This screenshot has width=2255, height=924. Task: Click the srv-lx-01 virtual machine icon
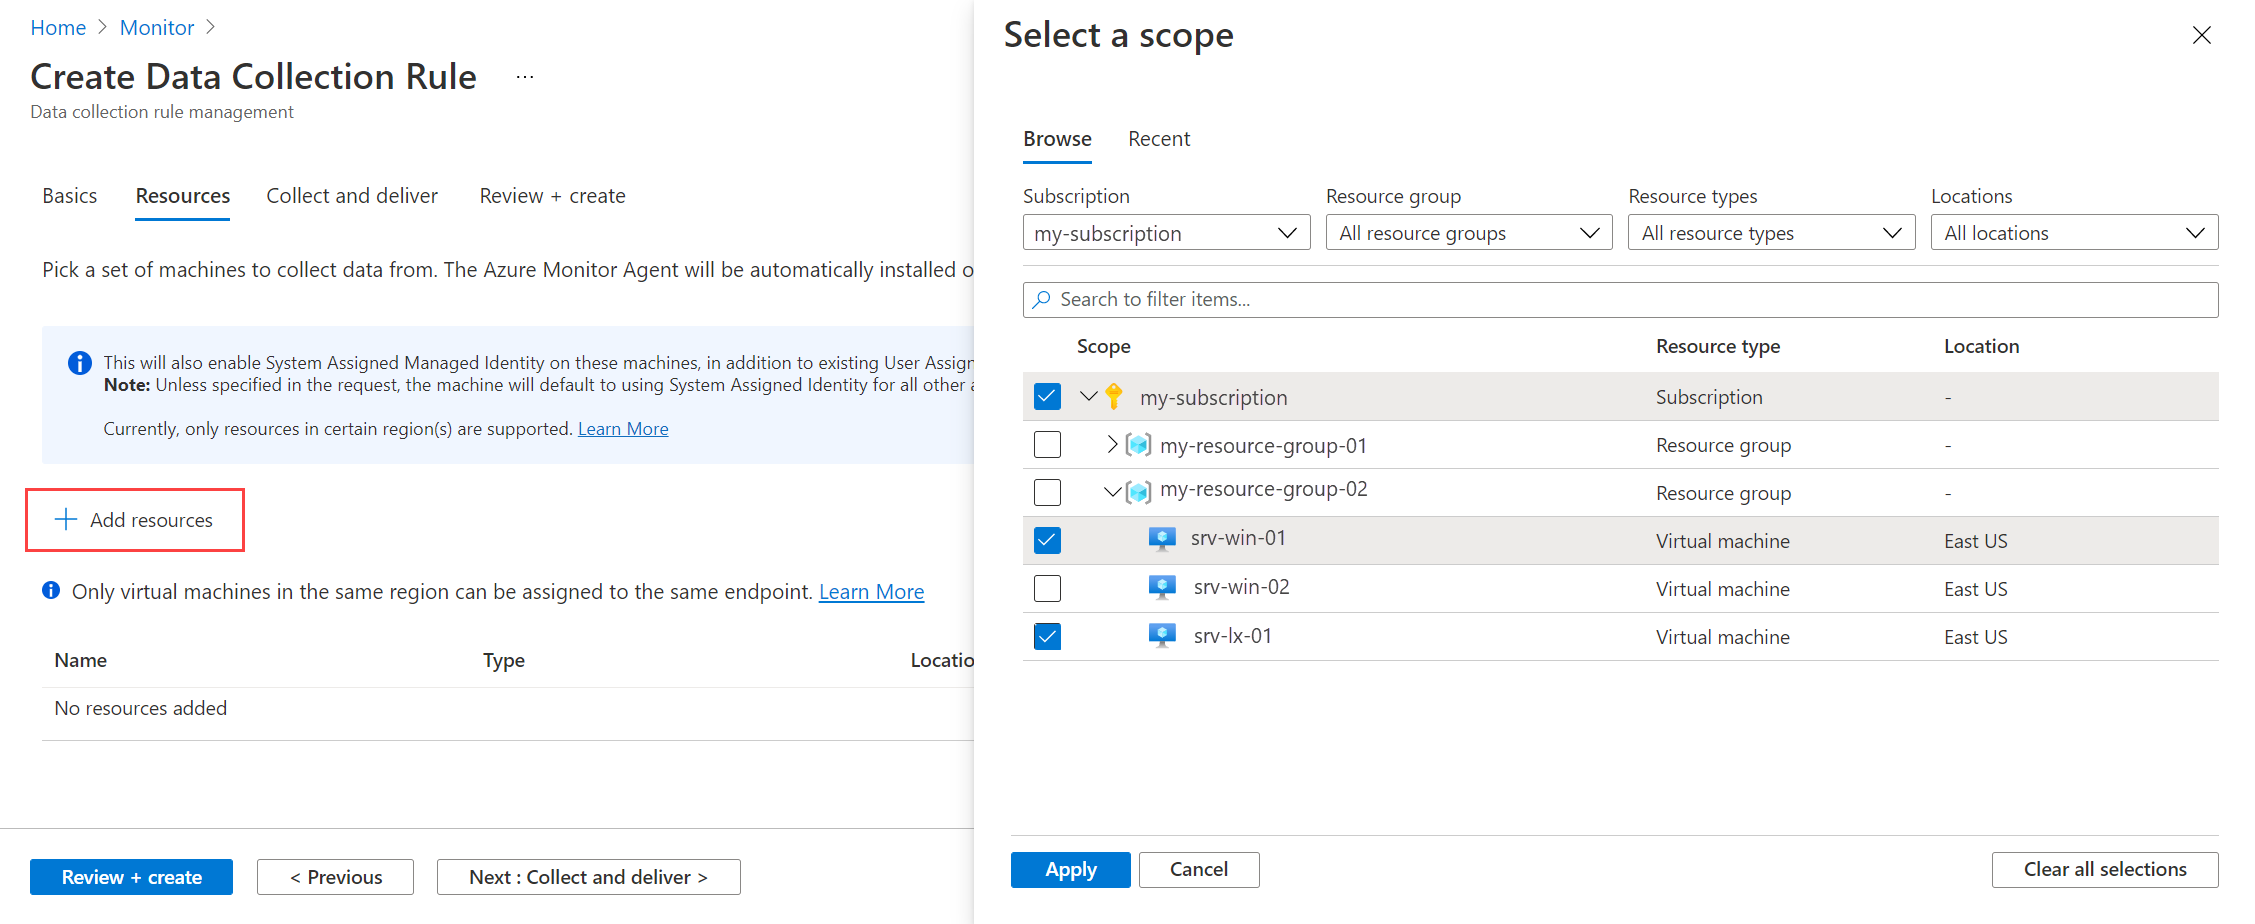(x=1161, y=636)
